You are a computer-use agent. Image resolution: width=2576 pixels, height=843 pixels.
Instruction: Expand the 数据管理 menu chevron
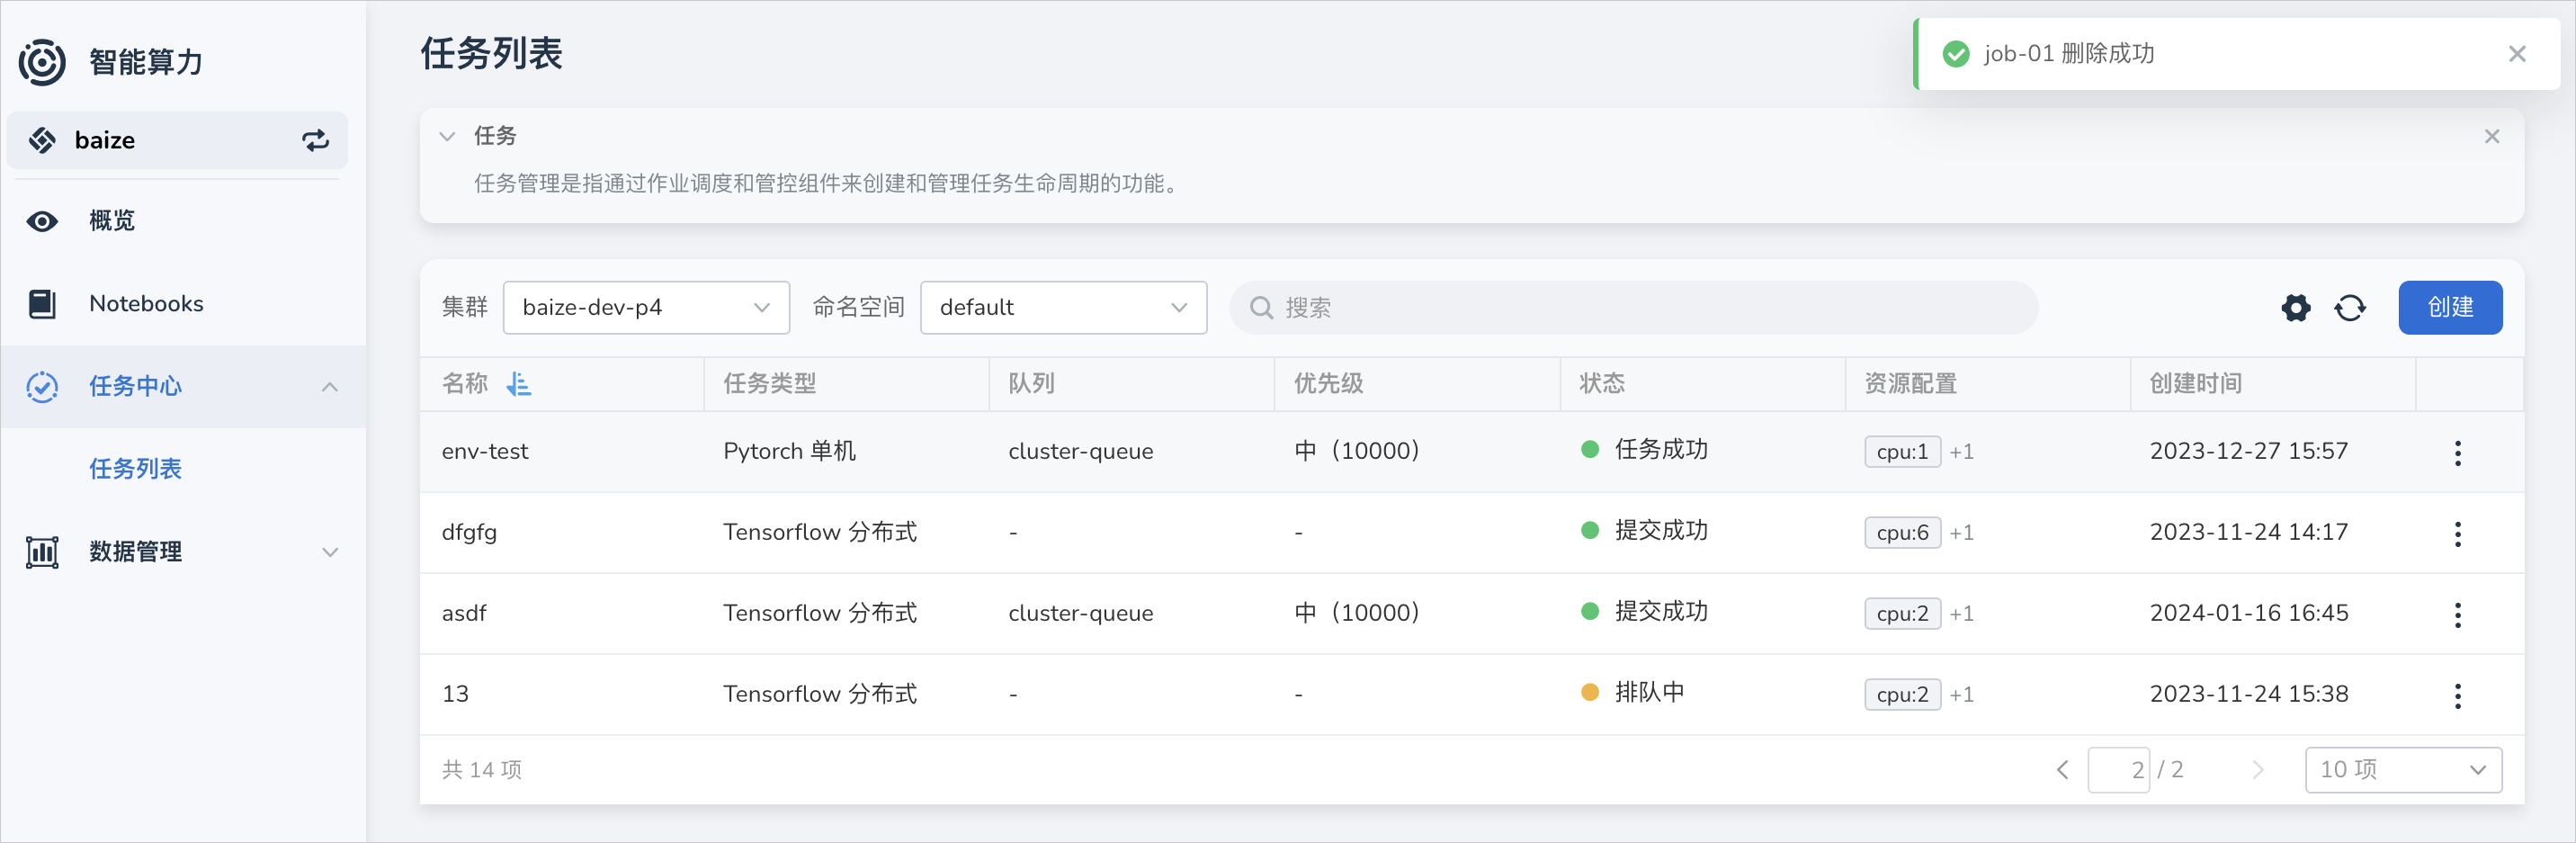[330, 552]
